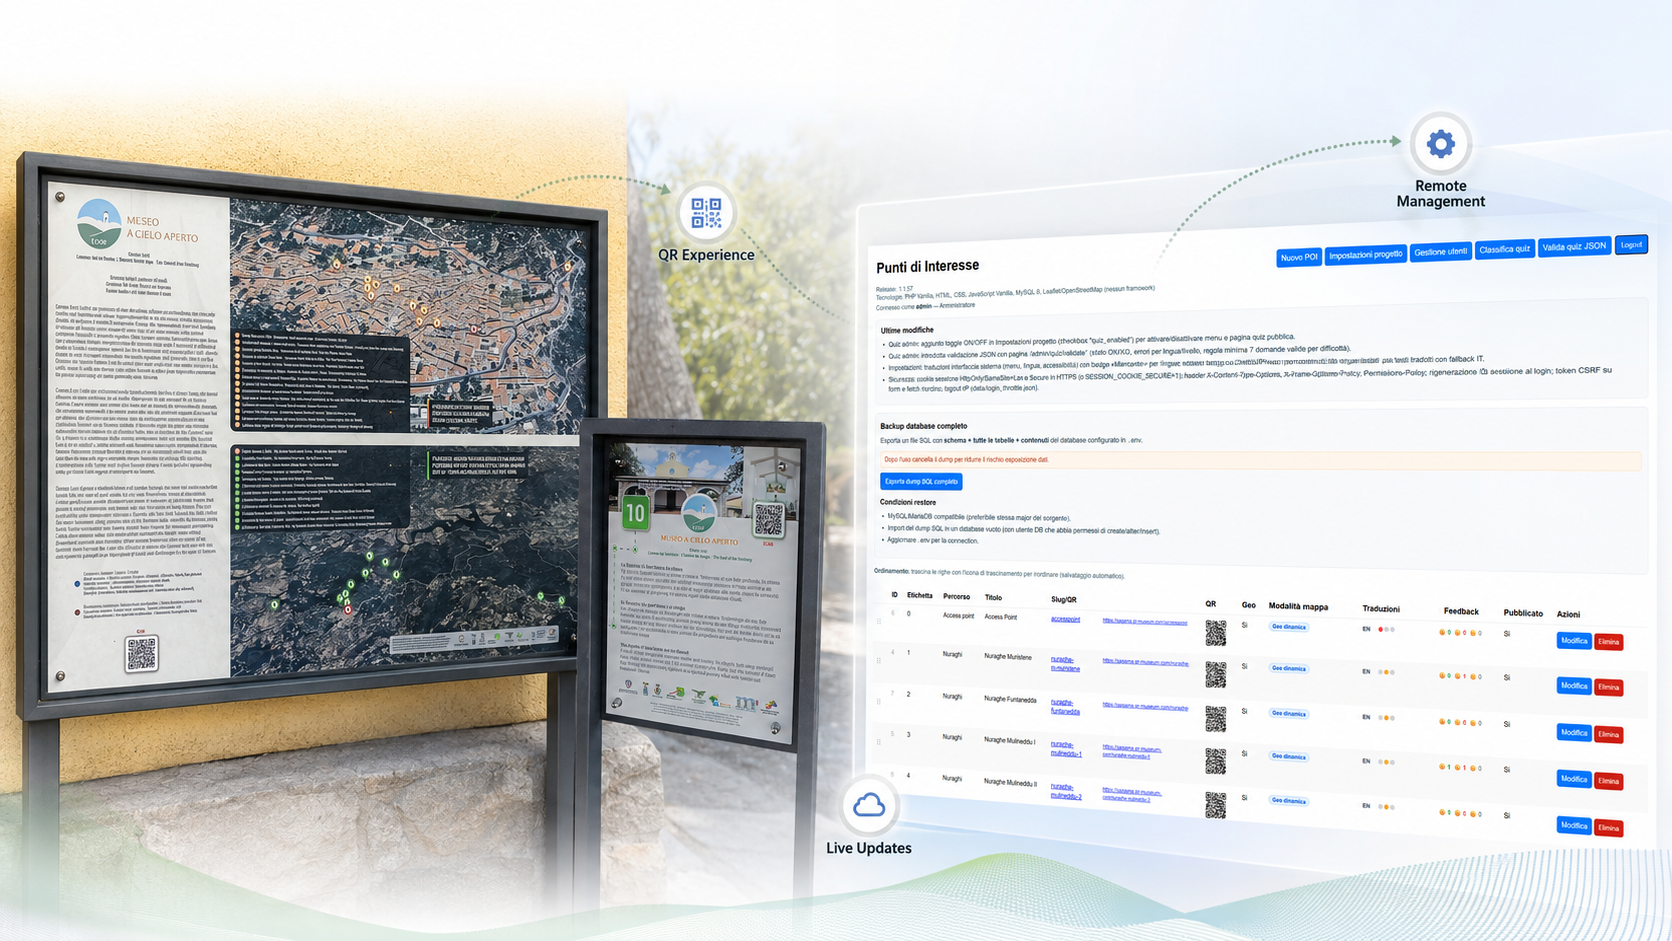Open the accesspoint slug link
Image resolution: width=1672 pixels, height=941 pixels.
point(1065,619)
